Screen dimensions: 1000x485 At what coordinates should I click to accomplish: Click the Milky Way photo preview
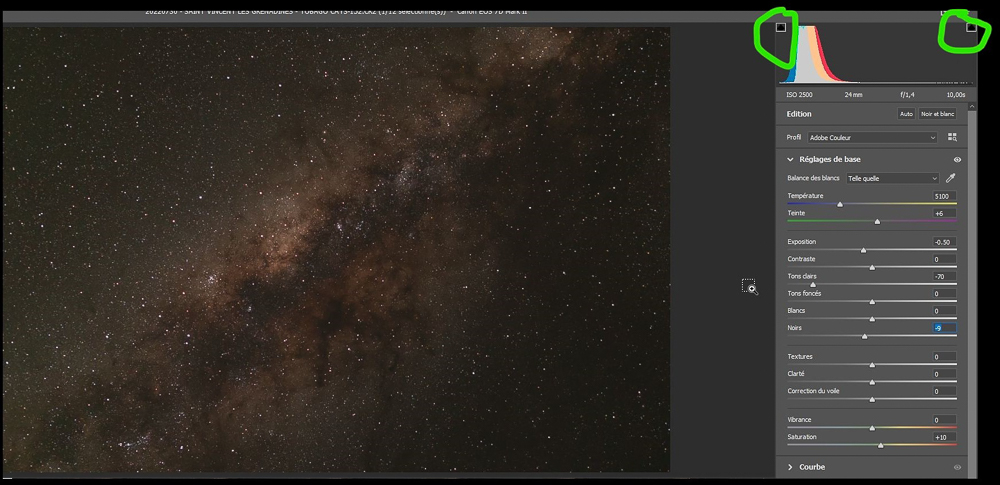pos(336,249)
